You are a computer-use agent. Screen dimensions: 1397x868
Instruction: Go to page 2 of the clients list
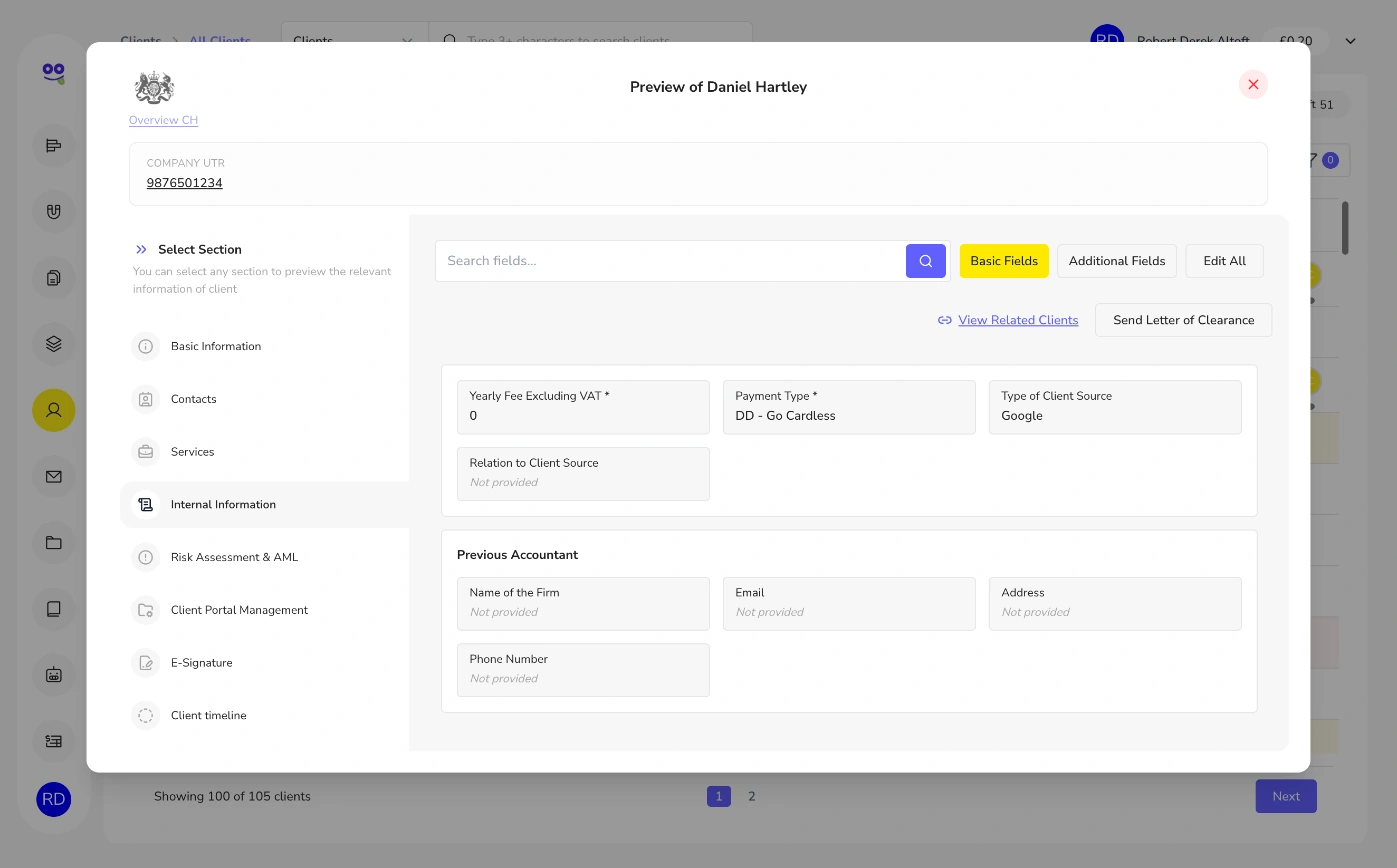click(752, 797)
